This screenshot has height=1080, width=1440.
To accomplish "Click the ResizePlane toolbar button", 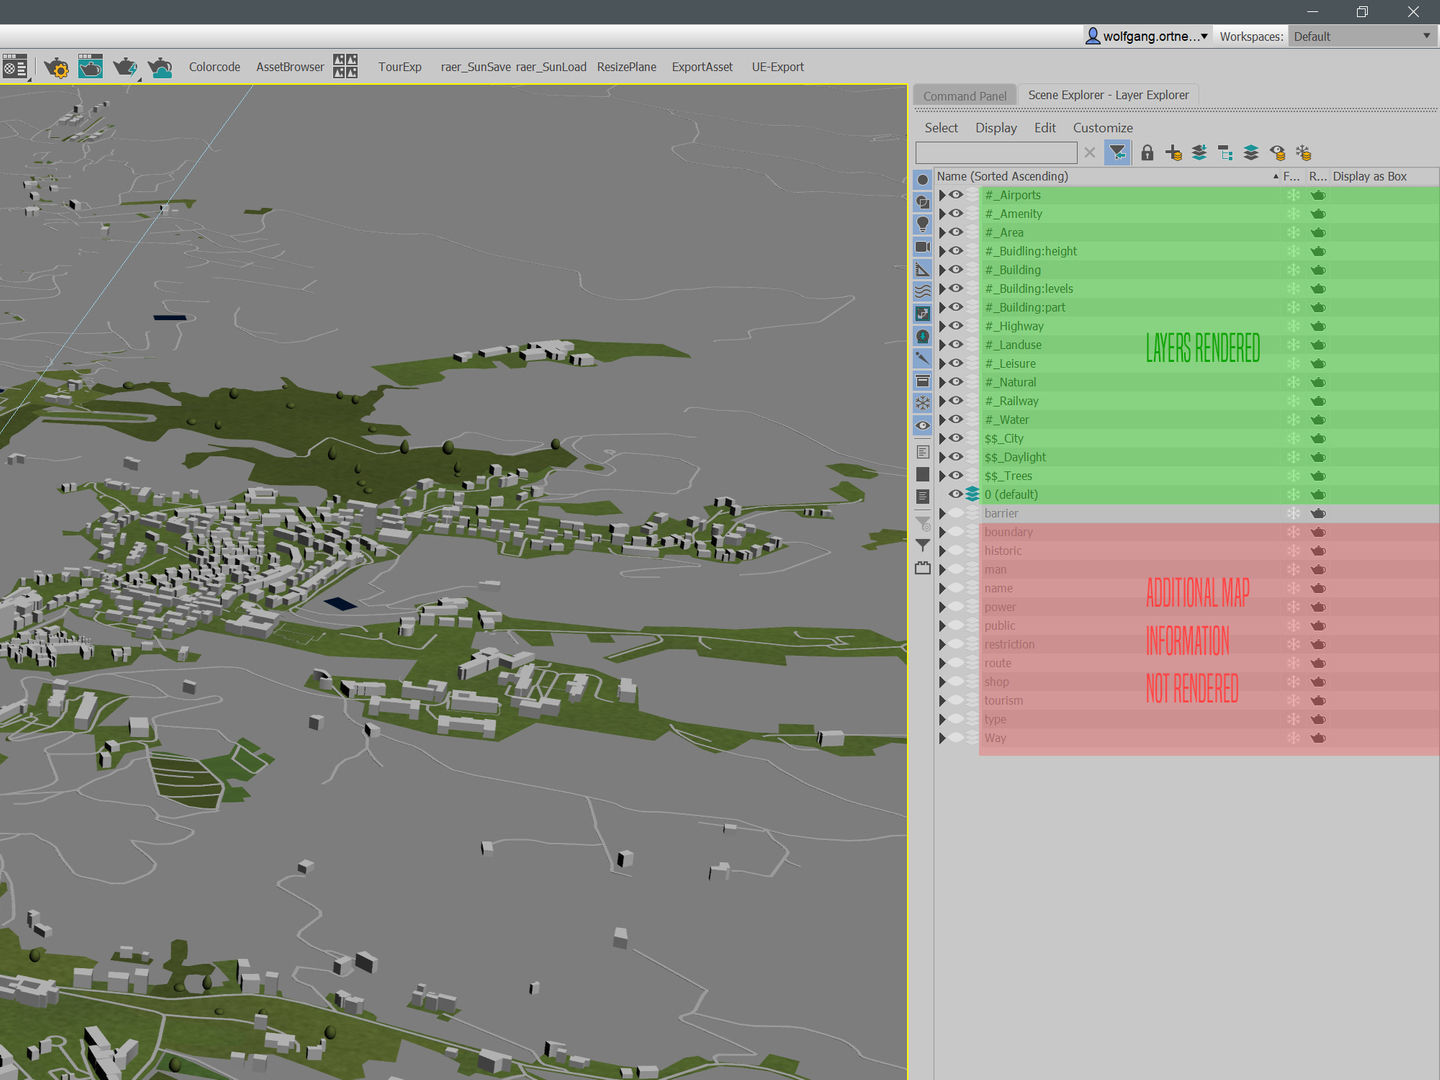I will [x=626, y=67].
